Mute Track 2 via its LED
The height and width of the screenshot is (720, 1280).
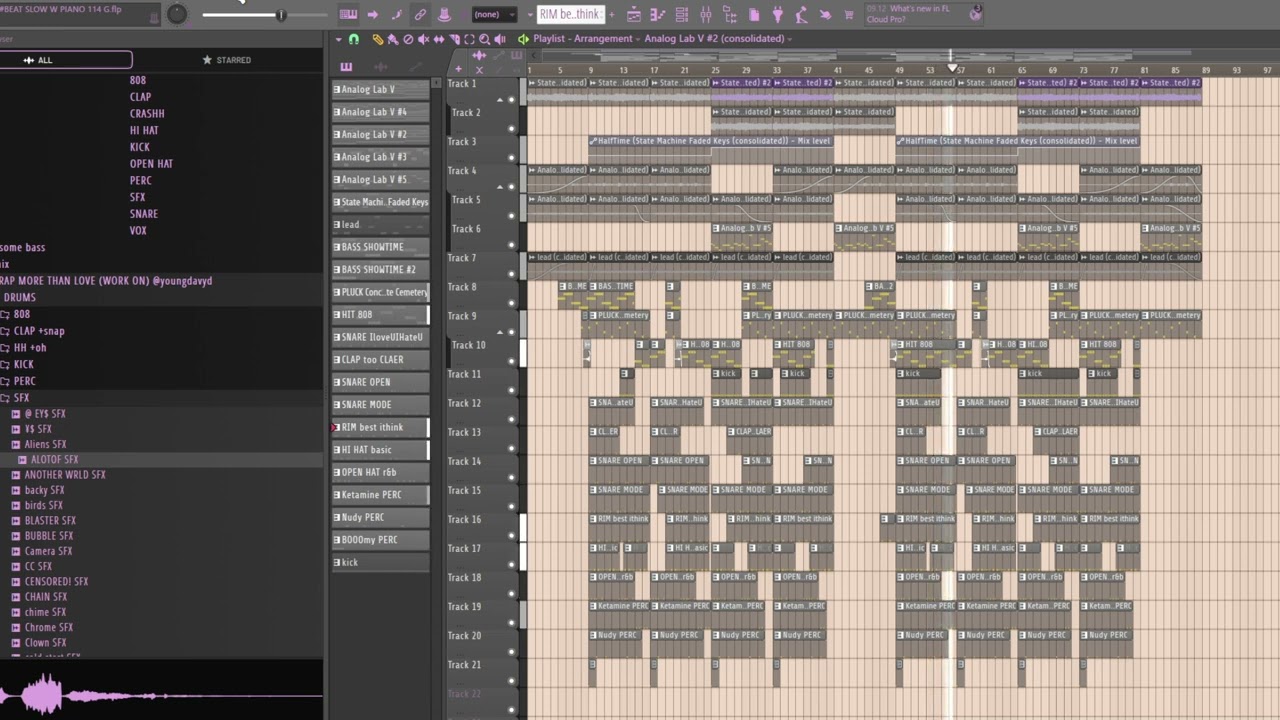click(x=512, y=128)
